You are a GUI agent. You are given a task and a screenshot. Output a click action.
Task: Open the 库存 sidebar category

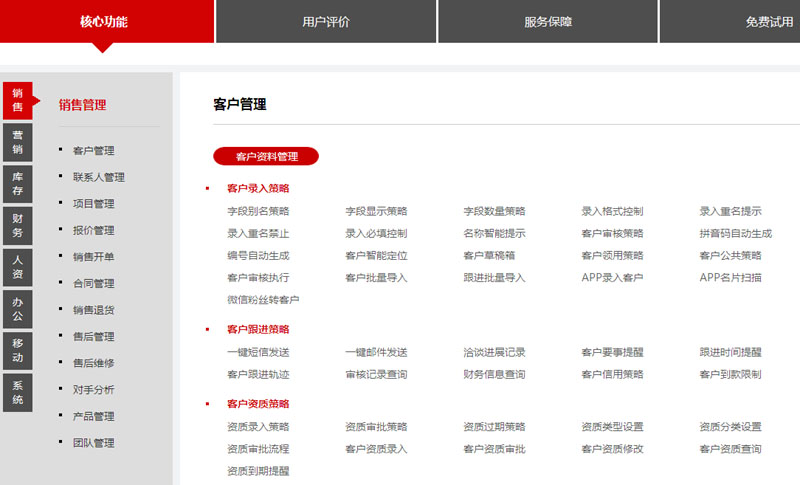(18, 183)
